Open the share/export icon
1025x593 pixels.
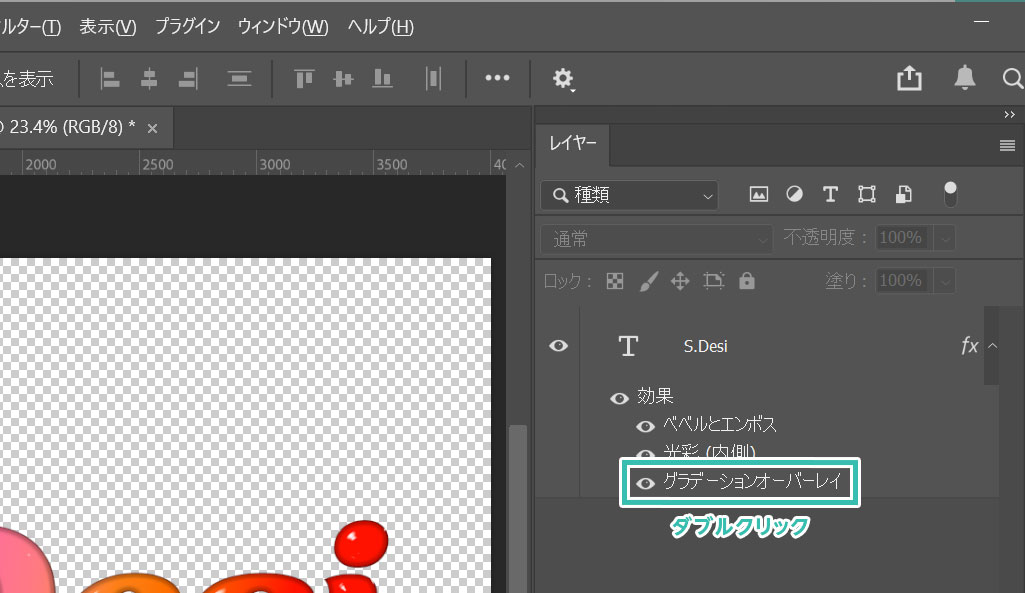tap(909, 79)
